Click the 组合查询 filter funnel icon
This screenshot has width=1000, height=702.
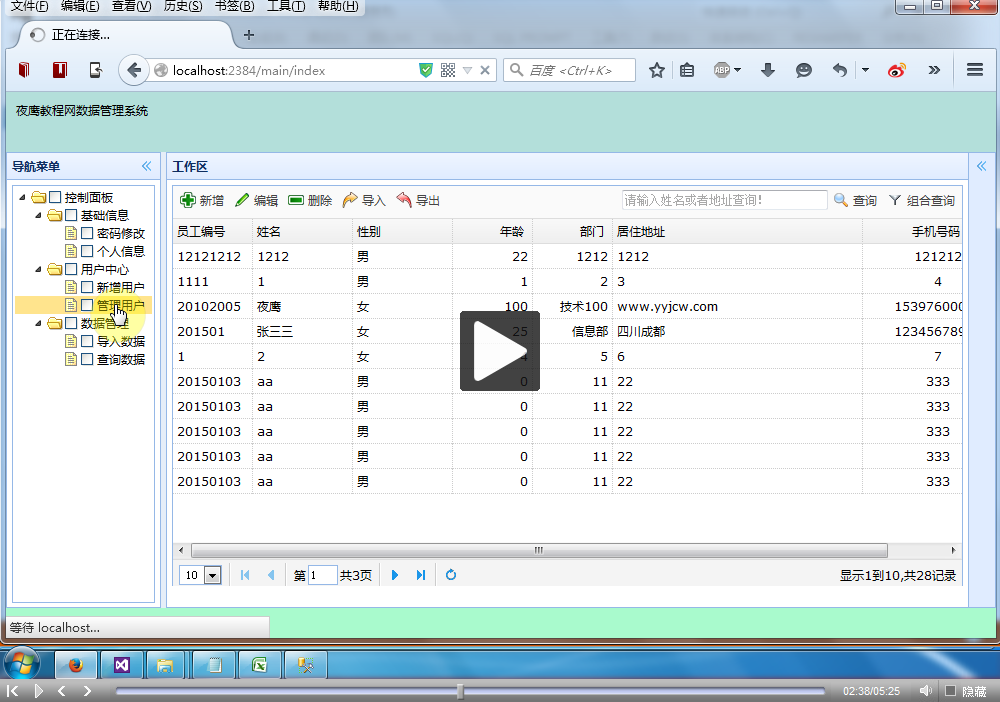(895, 200)
